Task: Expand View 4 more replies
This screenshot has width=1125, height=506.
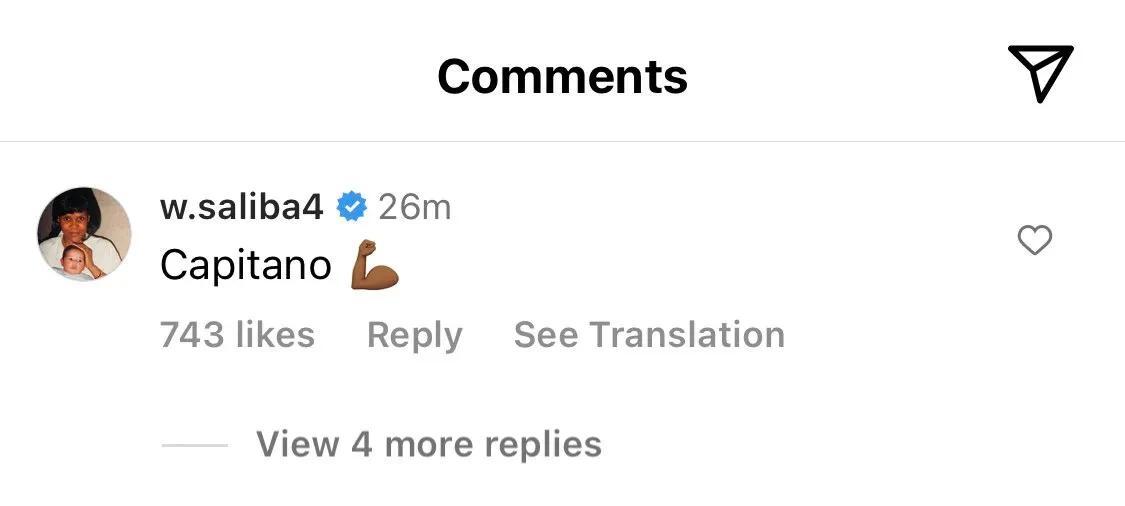Action: (428, 444)
